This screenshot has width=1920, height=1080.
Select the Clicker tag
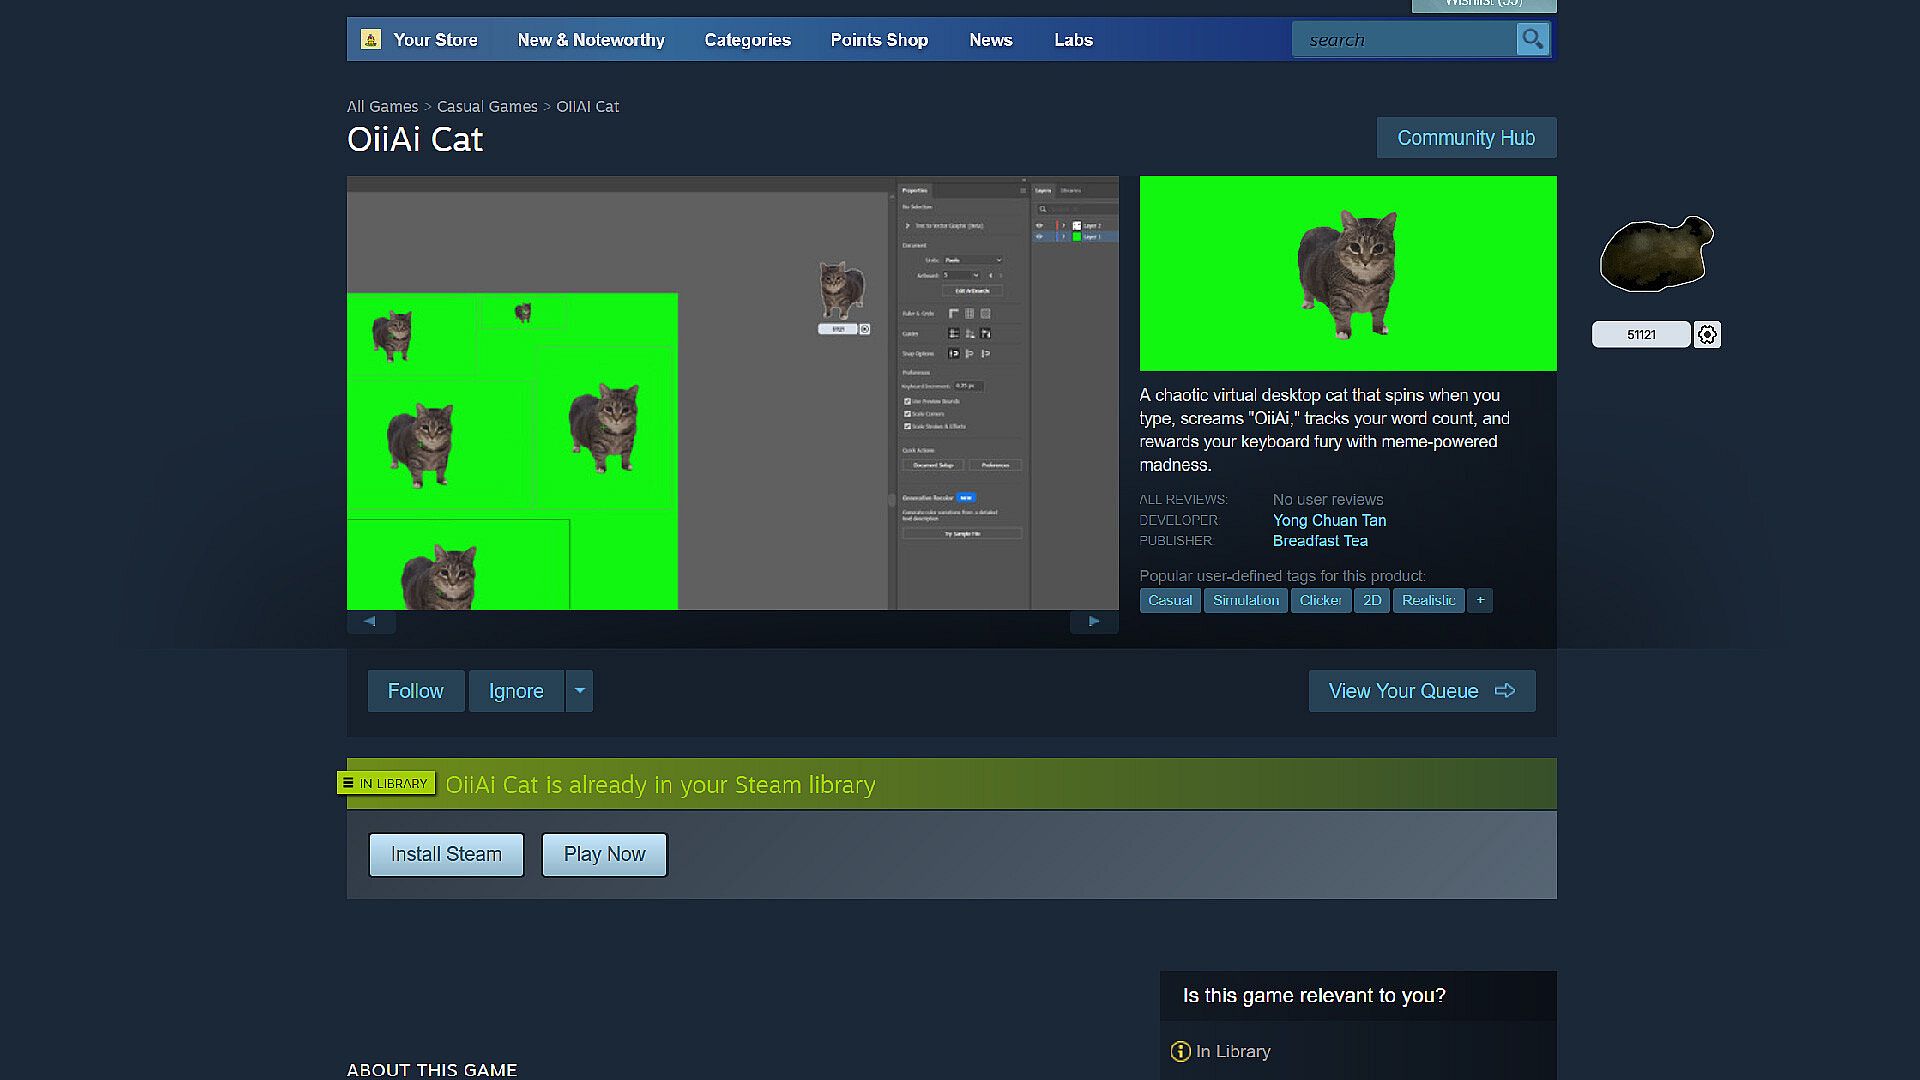(x=1320, y=600)
